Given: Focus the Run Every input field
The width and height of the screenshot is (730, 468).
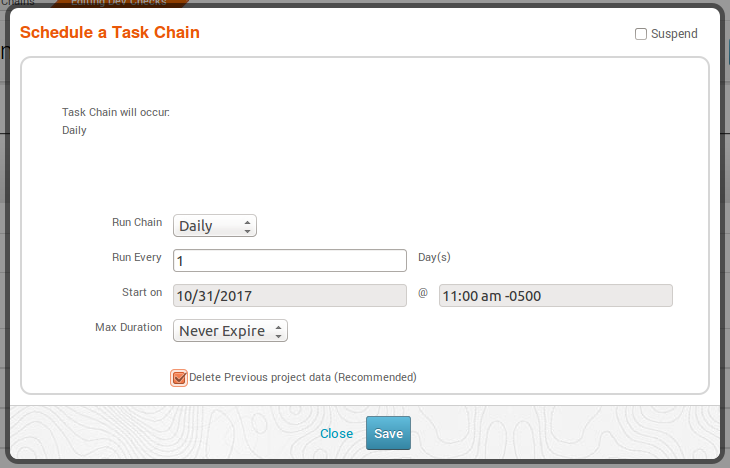Looking at the screenshot, I should point(290,261).
